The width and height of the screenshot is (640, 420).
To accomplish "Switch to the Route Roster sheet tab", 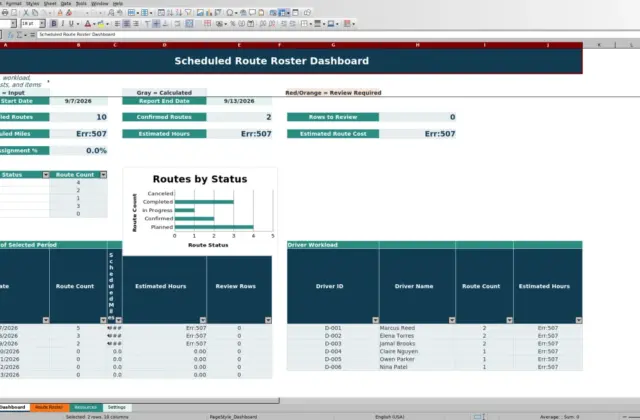I will click(x=49, y=407).
